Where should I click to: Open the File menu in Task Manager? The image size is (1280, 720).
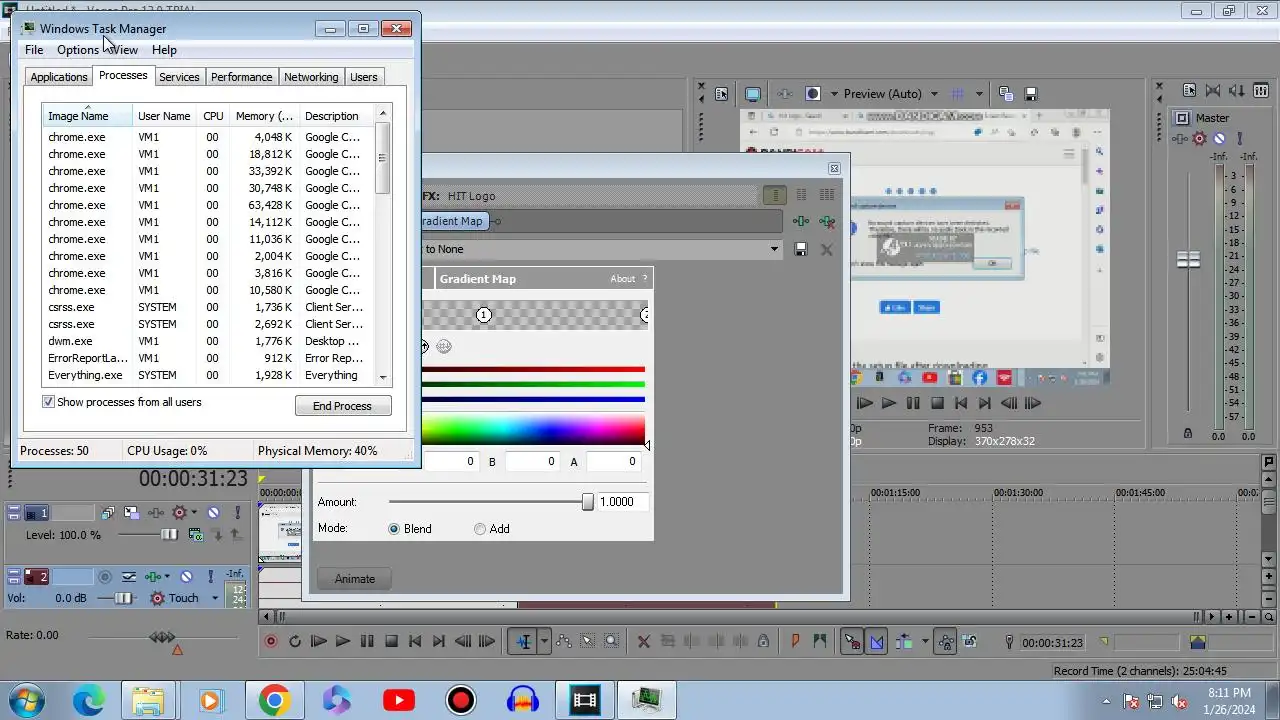pos(34,50)
